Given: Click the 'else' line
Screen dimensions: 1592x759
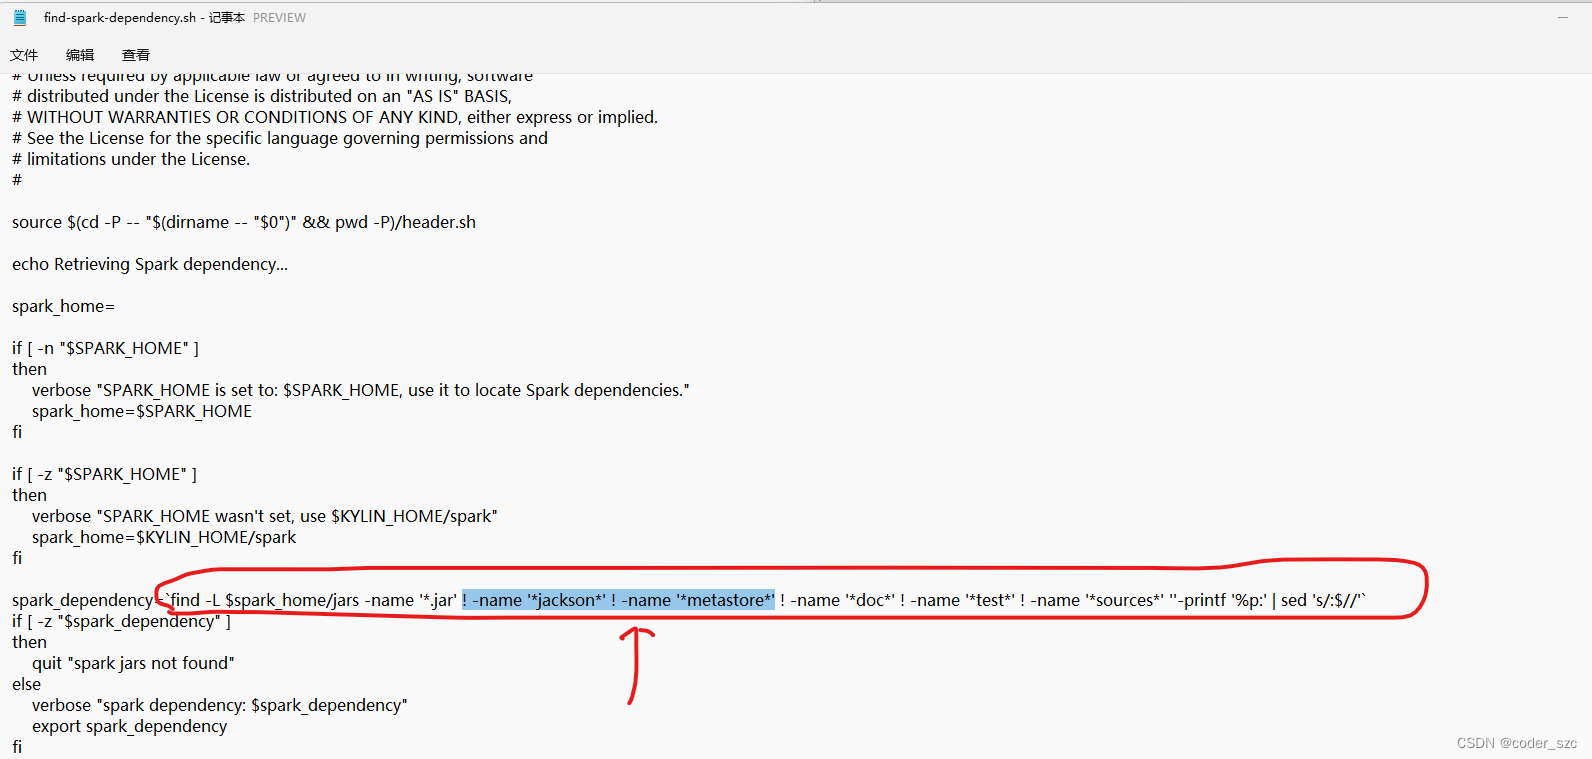Looking at the screenshot, I should click(x=27, y=684).
